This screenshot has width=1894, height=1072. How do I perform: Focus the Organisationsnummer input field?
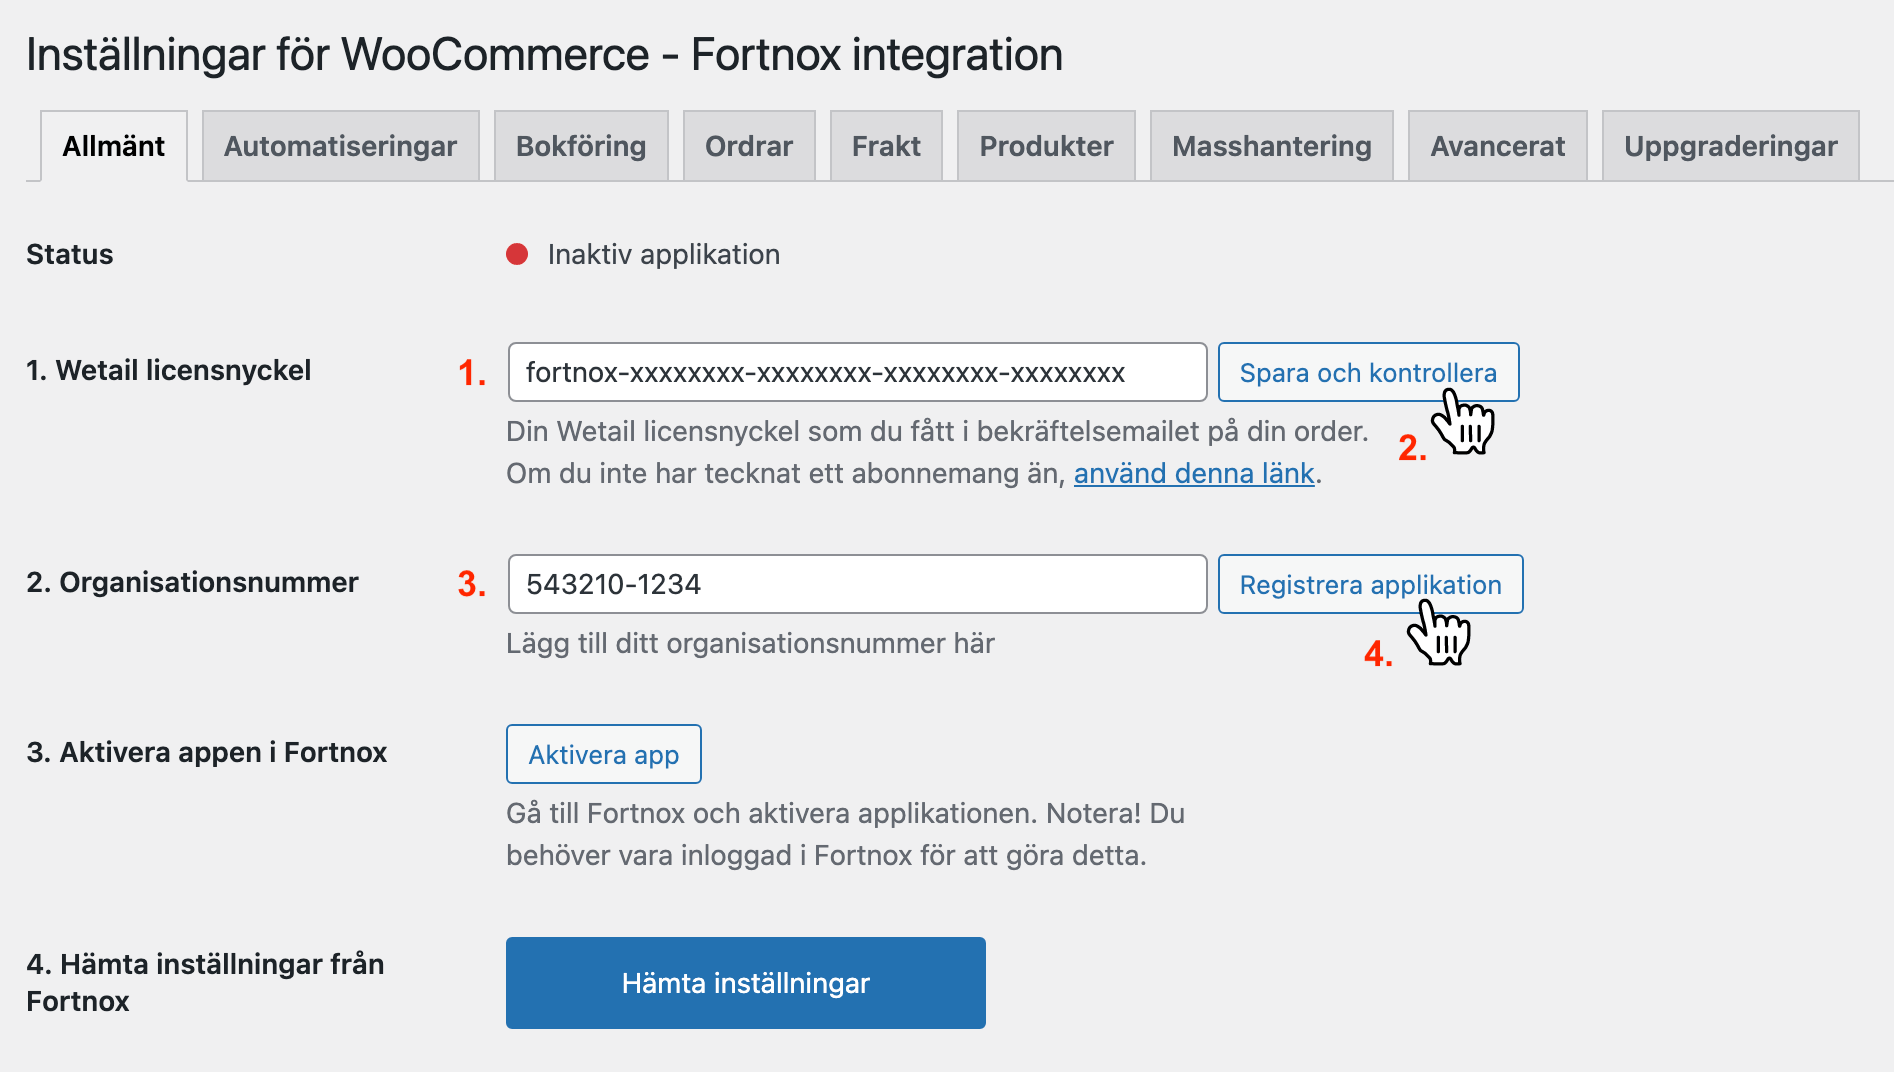[857, 584]
